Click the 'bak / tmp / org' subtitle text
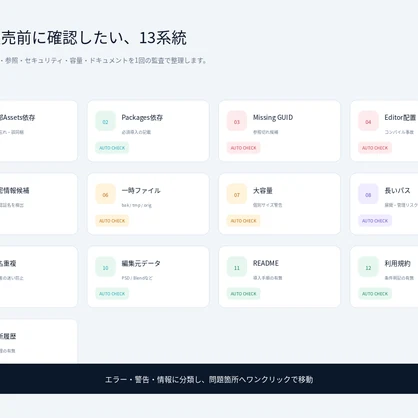Viewport: 418px width, 418px height. click(x=137, y=205)
